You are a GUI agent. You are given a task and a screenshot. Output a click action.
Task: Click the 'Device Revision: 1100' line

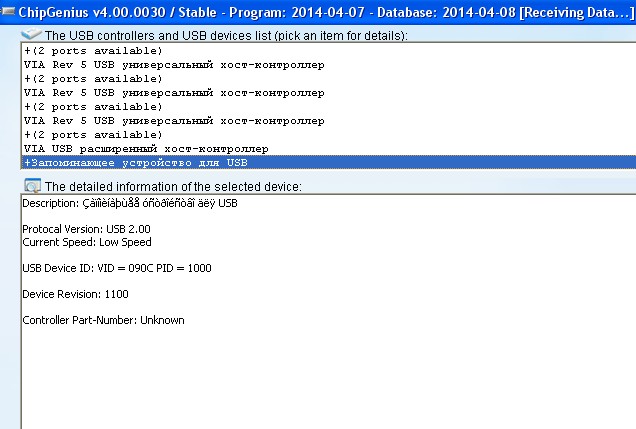click(x=75, y=294)
